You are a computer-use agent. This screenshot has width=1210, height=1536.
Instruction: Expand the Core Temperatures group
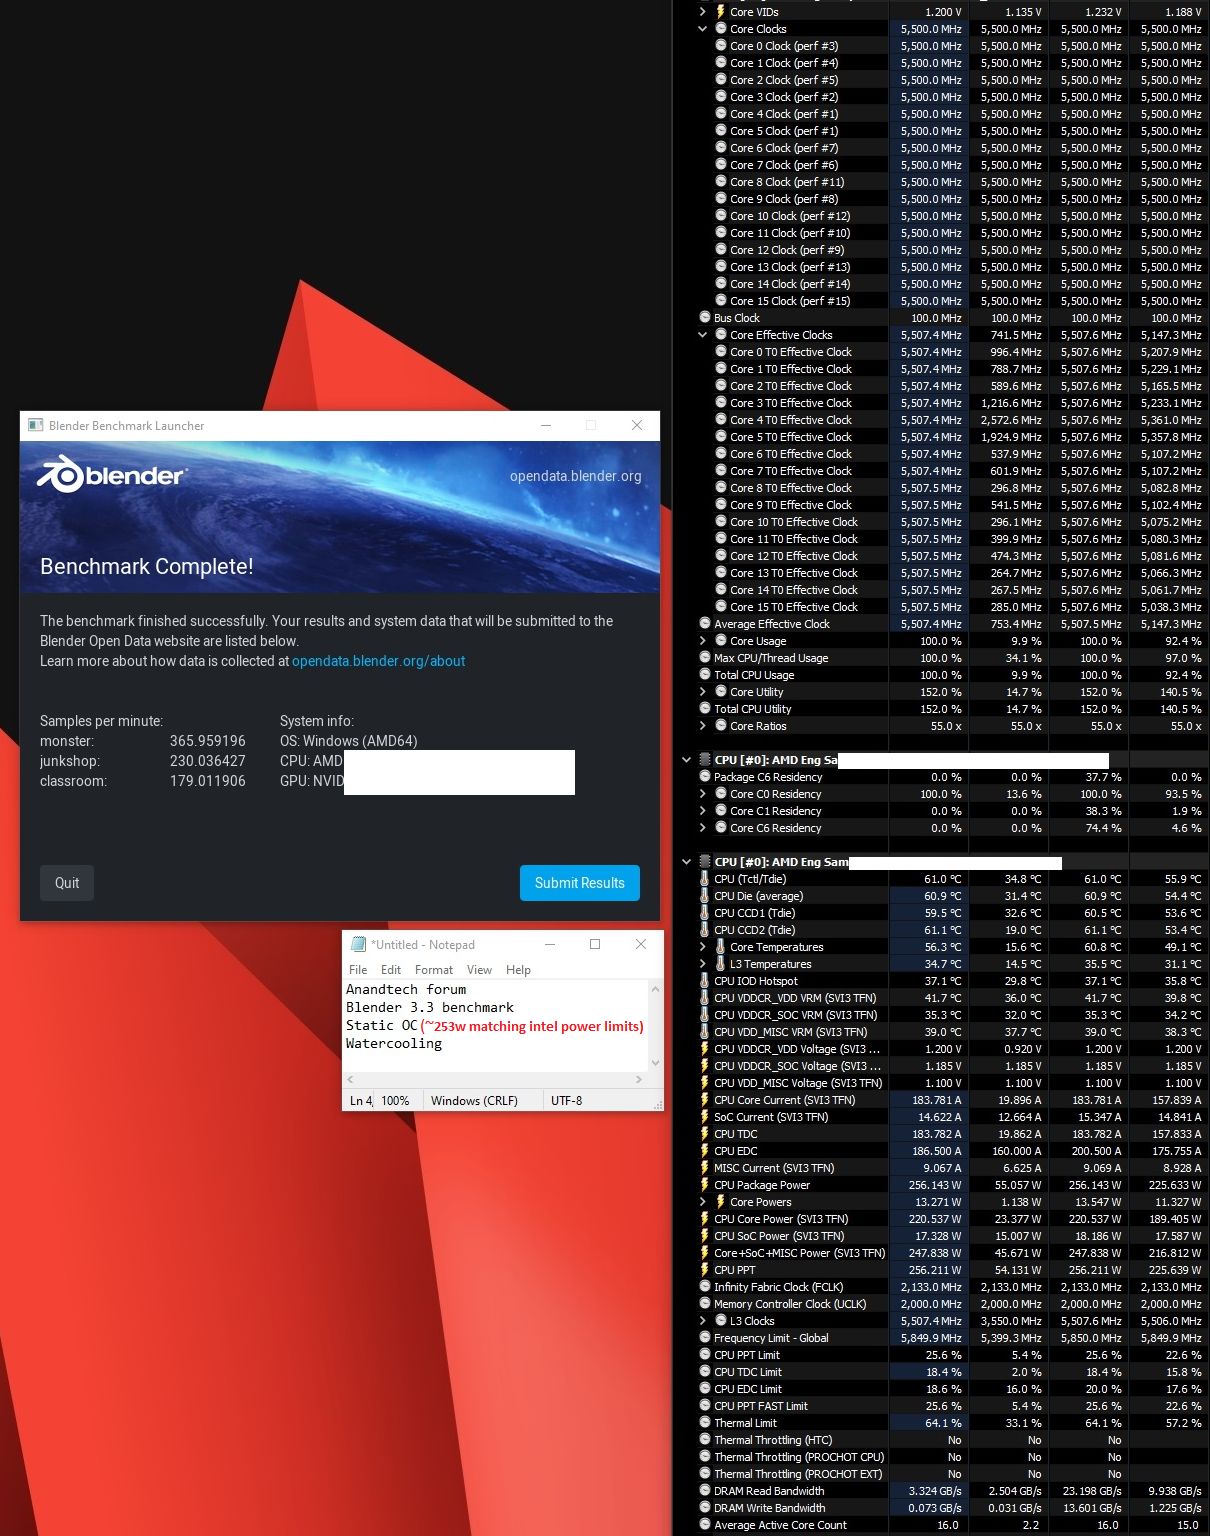coord(705,946)
